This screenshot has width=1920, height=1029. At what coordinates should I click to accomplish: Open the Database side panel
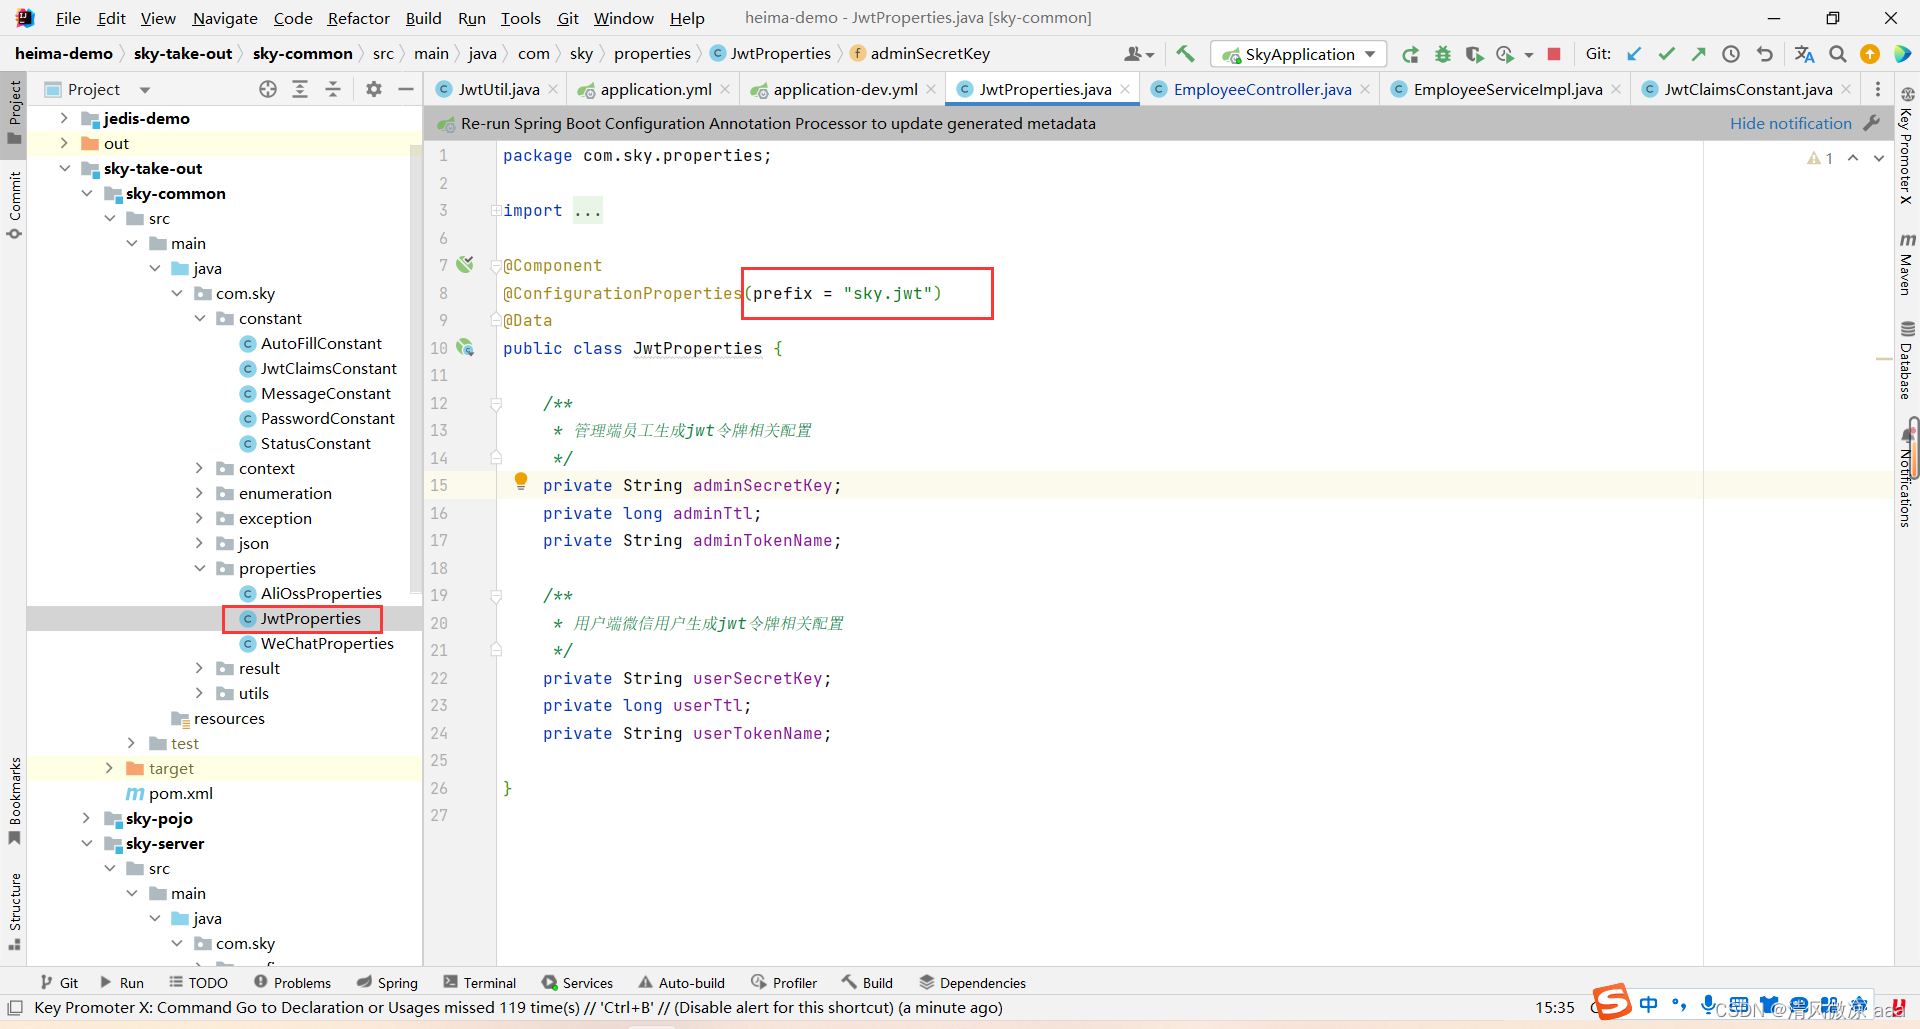tap(1907, 360)
